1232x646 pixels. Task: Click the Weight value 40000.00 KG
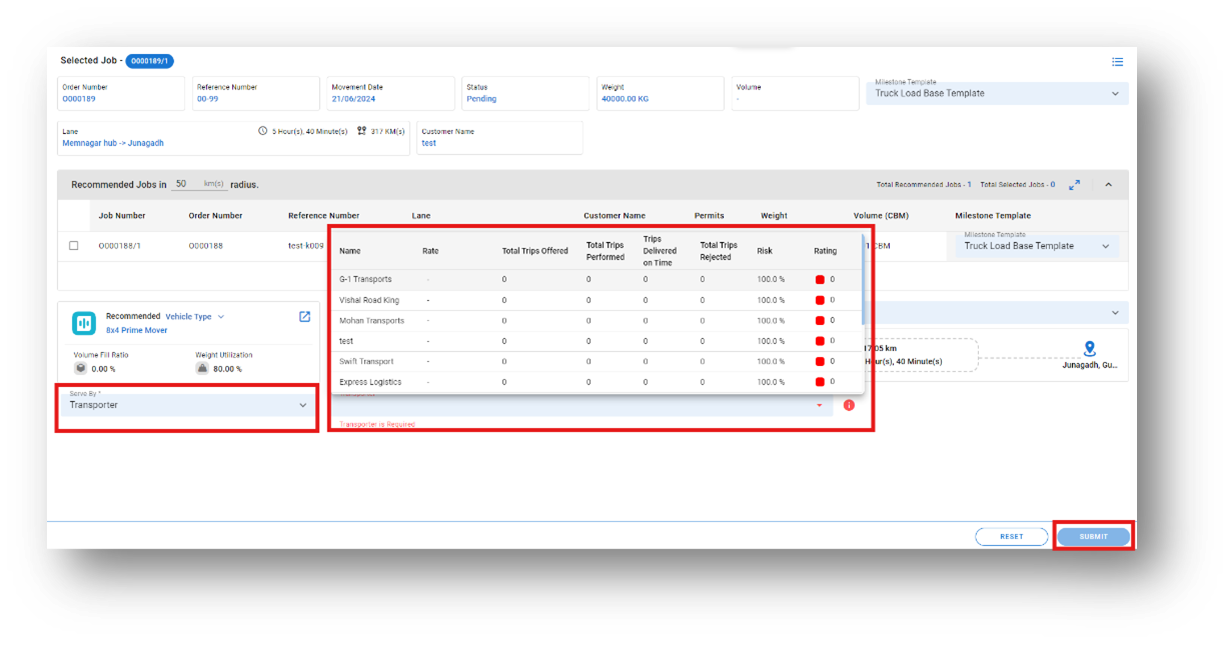(x=625, y=99)
